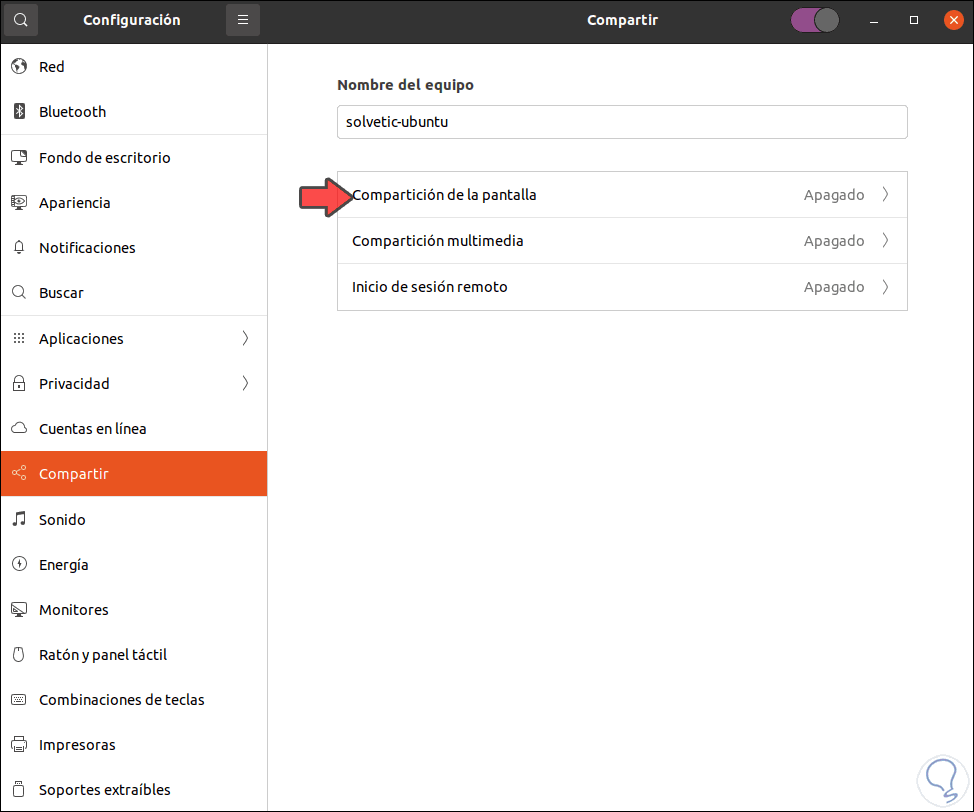Expand the Privacidad submenu chevron

coord(245,384)
